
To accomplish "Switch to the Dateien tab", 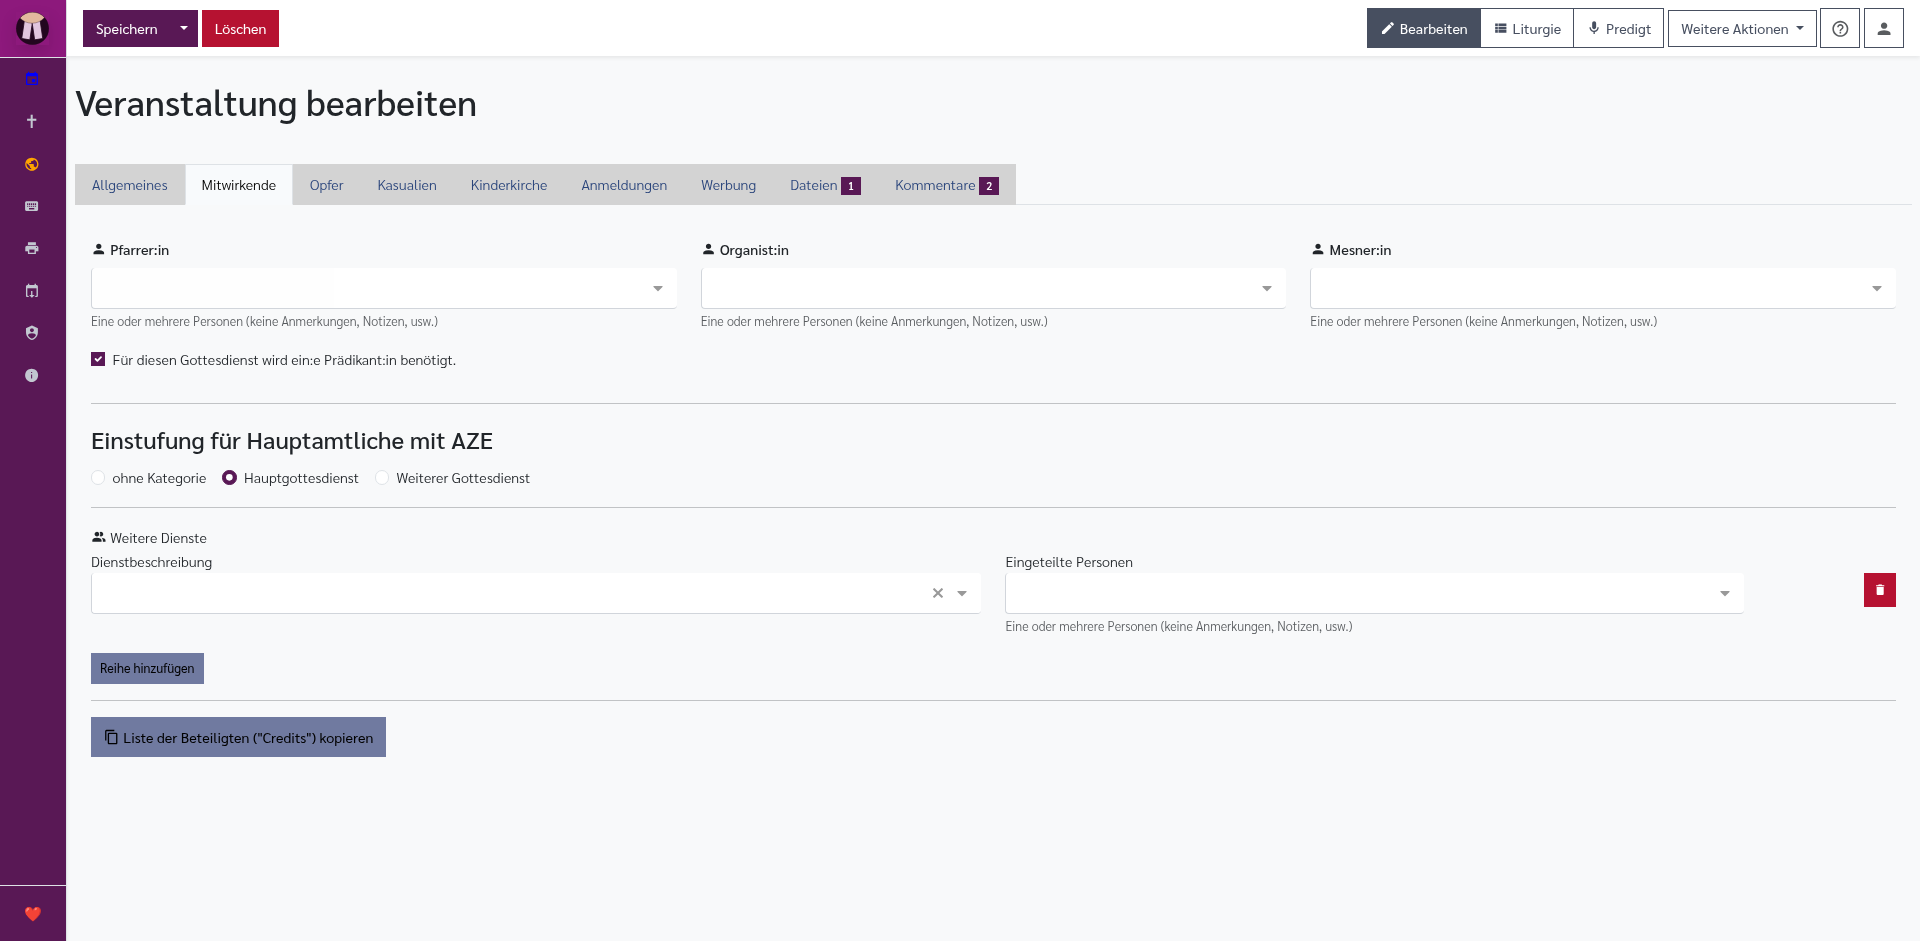I will 825,185.
